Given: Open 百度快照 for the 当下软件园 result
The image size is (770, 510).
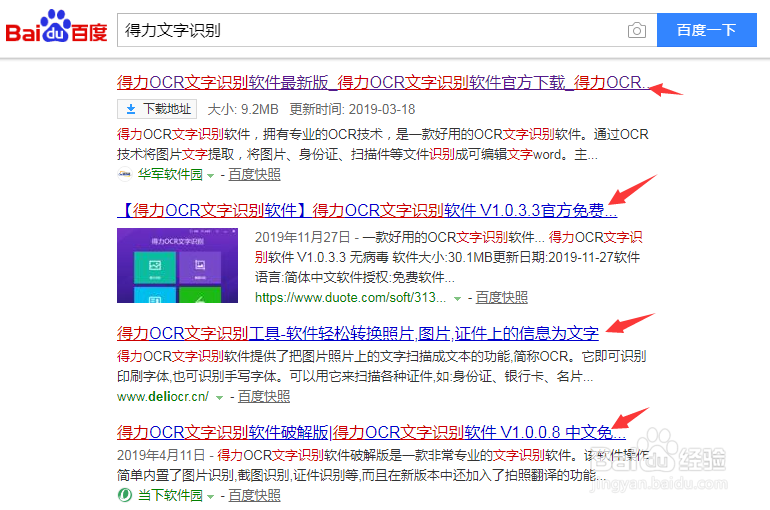Looking at the screenshot, I should (x=254, y=495).
